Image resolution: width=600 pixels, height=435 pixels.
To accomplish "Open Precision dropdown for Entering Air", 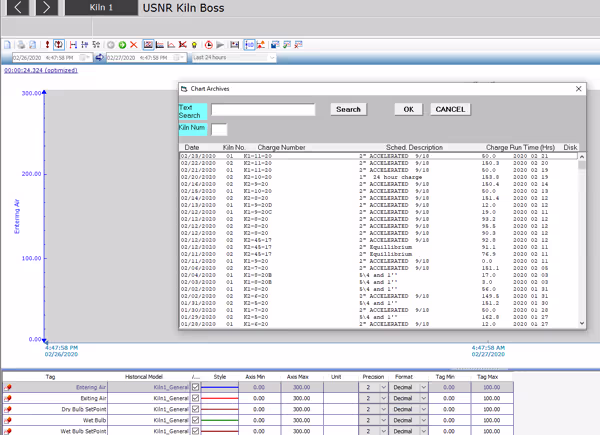I will tap(383, 387).
